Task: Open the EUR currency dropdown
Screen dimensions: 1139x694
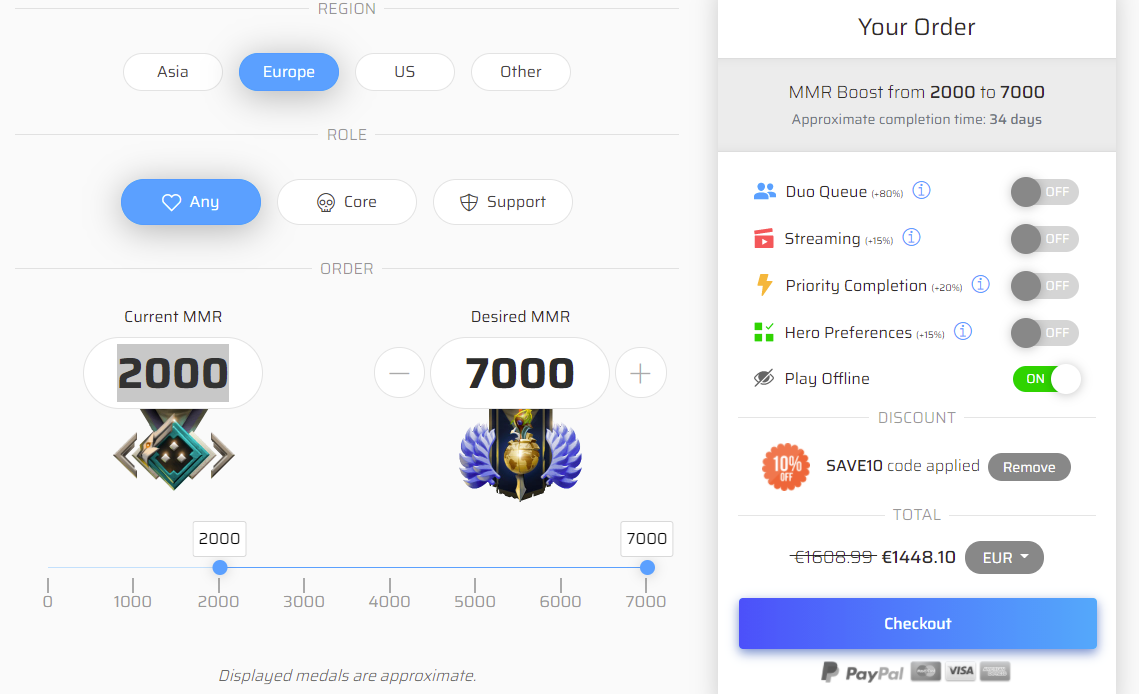Action: (1004, 557)
